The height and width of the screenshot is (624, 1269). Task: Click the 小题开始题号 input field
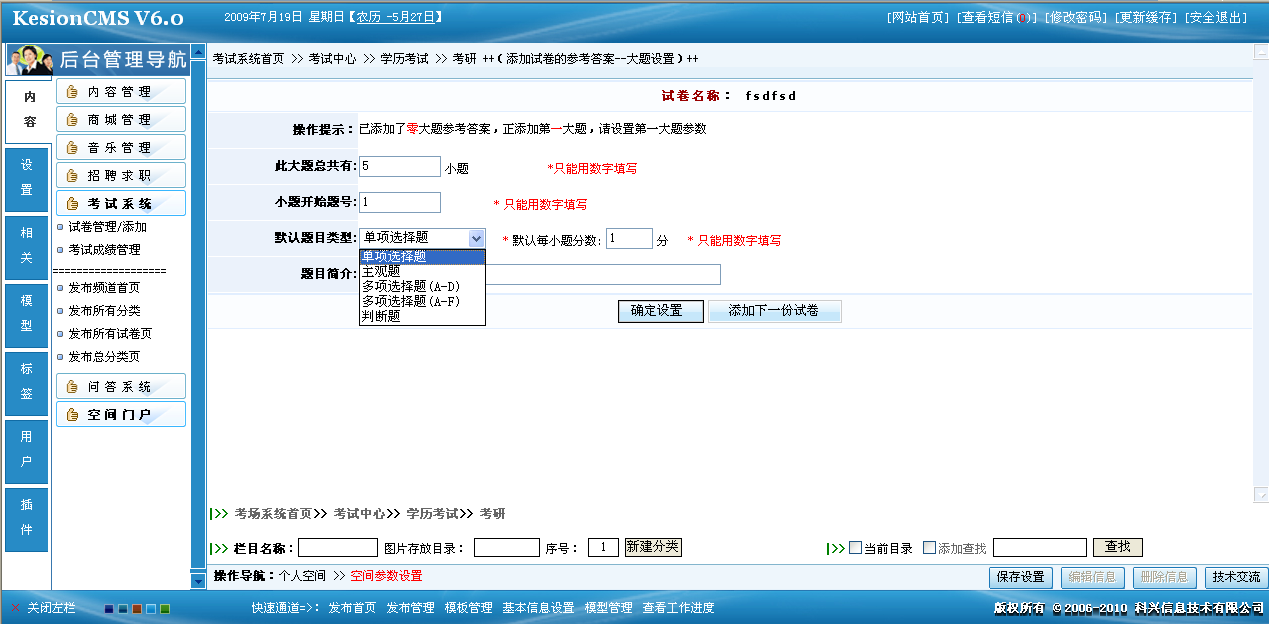click(400, 202)
